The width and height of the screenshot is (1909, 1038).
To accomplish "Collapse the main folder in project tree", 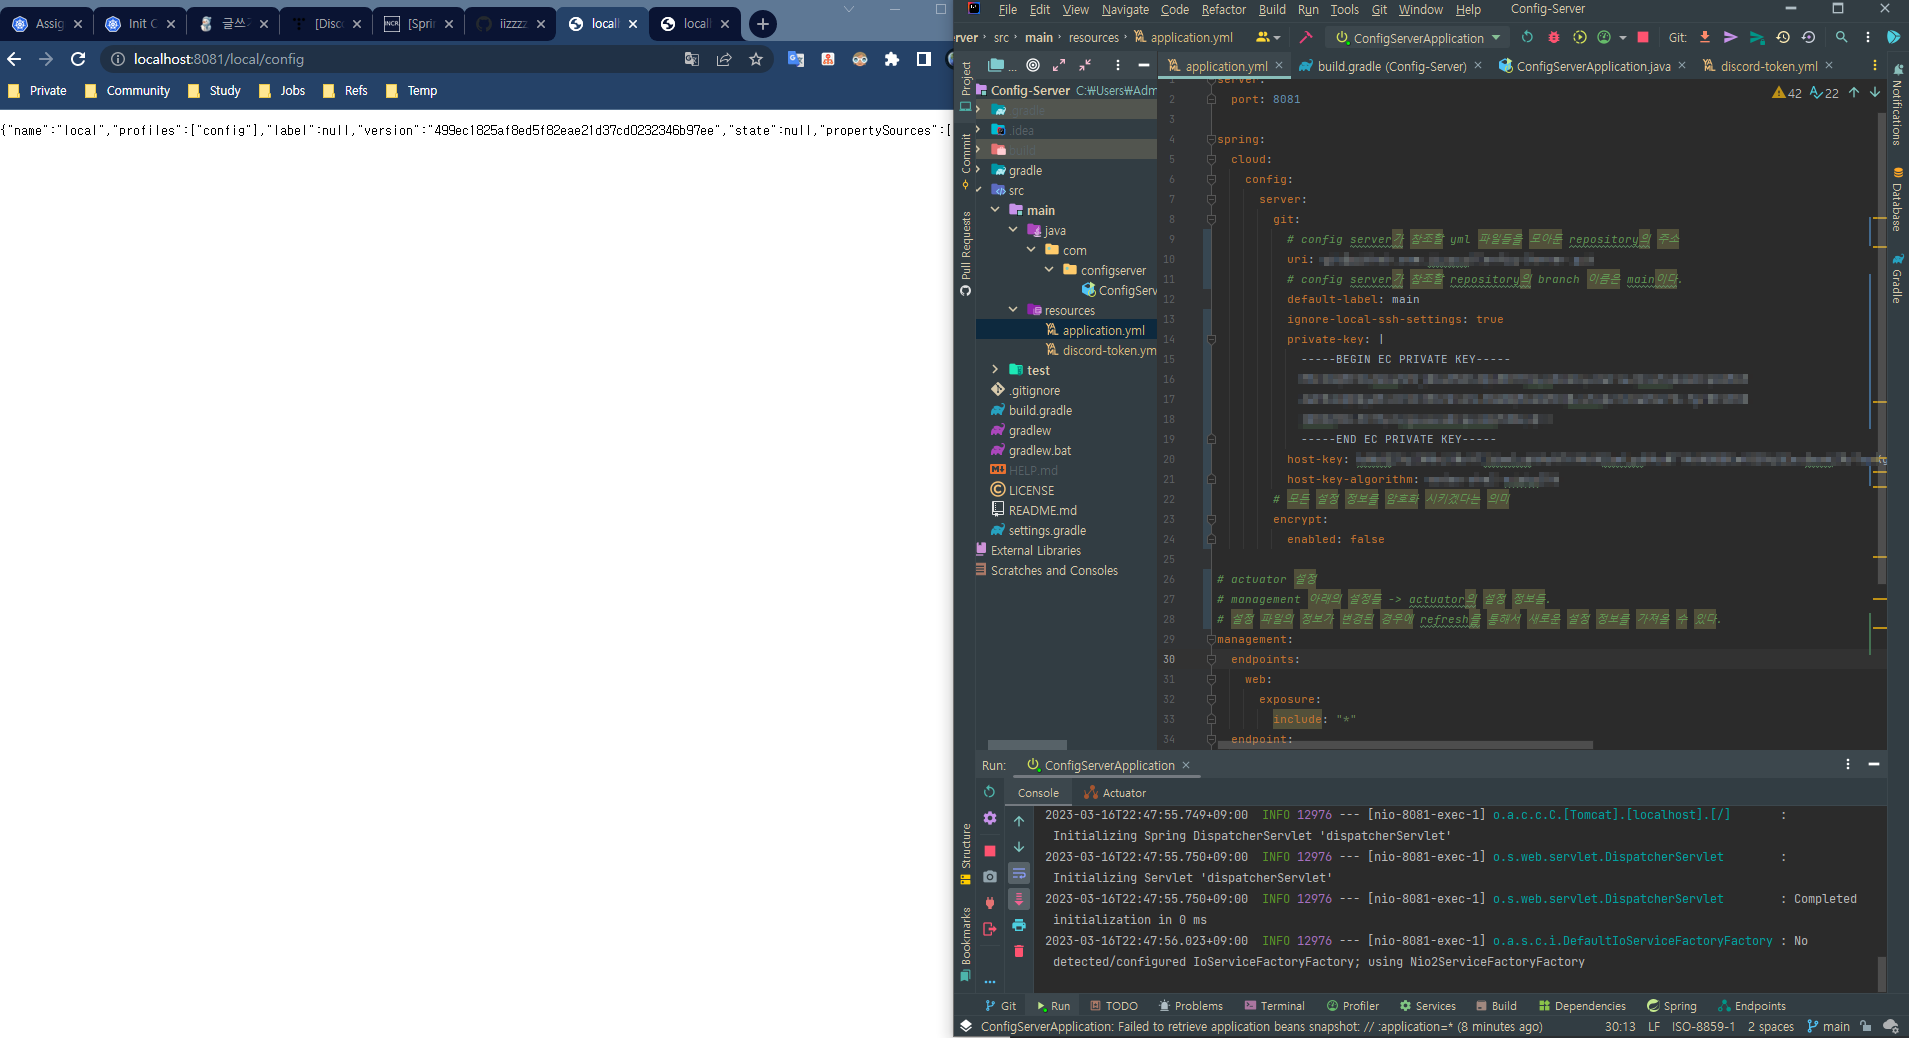I will pyautogui.click(x=995, y=210).
